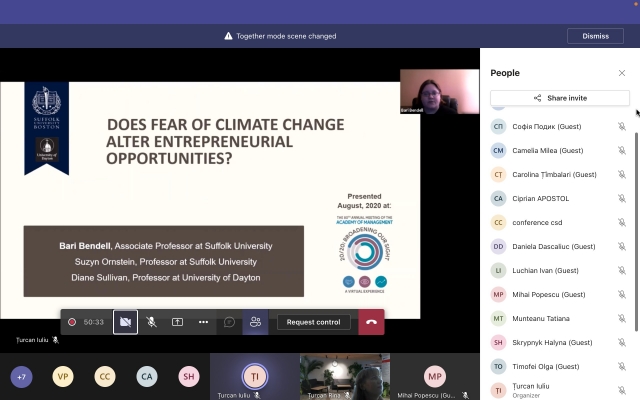Open the +7 more participants bubble
The width and height of the screenshot is (640, 400).
click(21, 376)
